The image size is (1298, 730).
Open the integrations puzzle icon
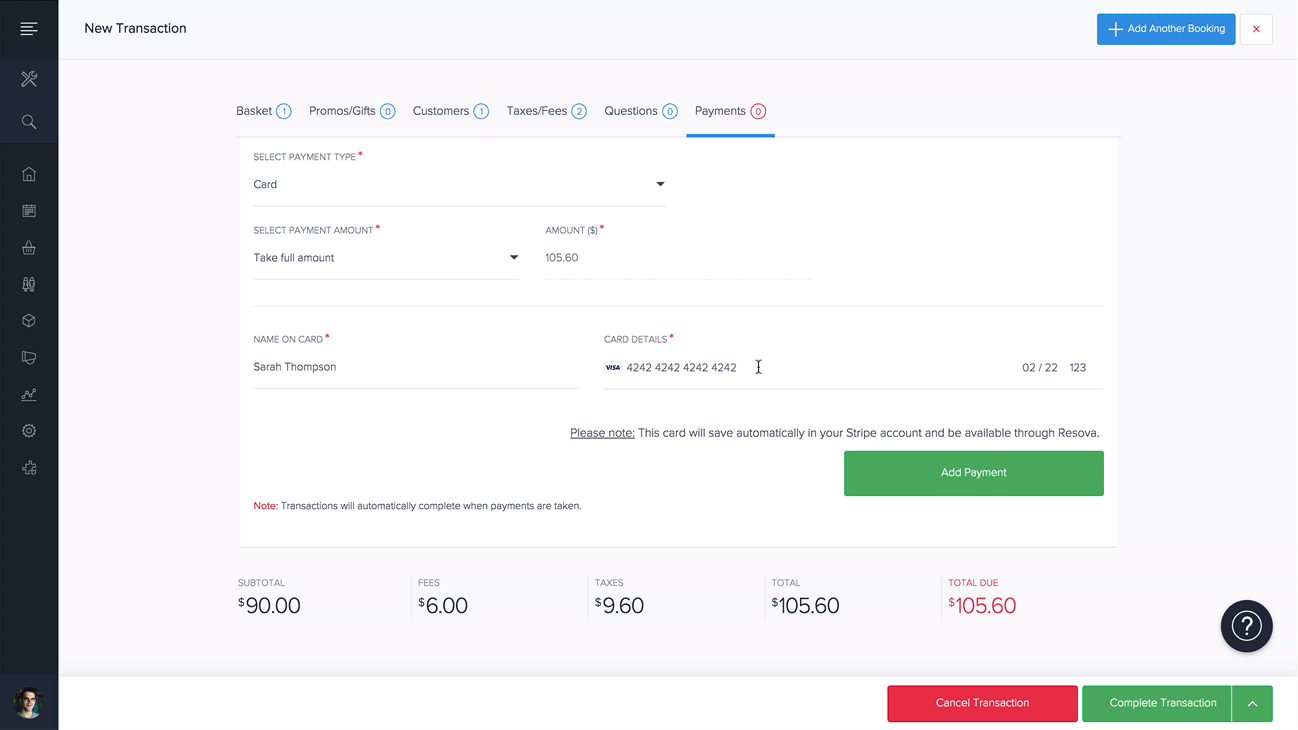tap(29, 467)
